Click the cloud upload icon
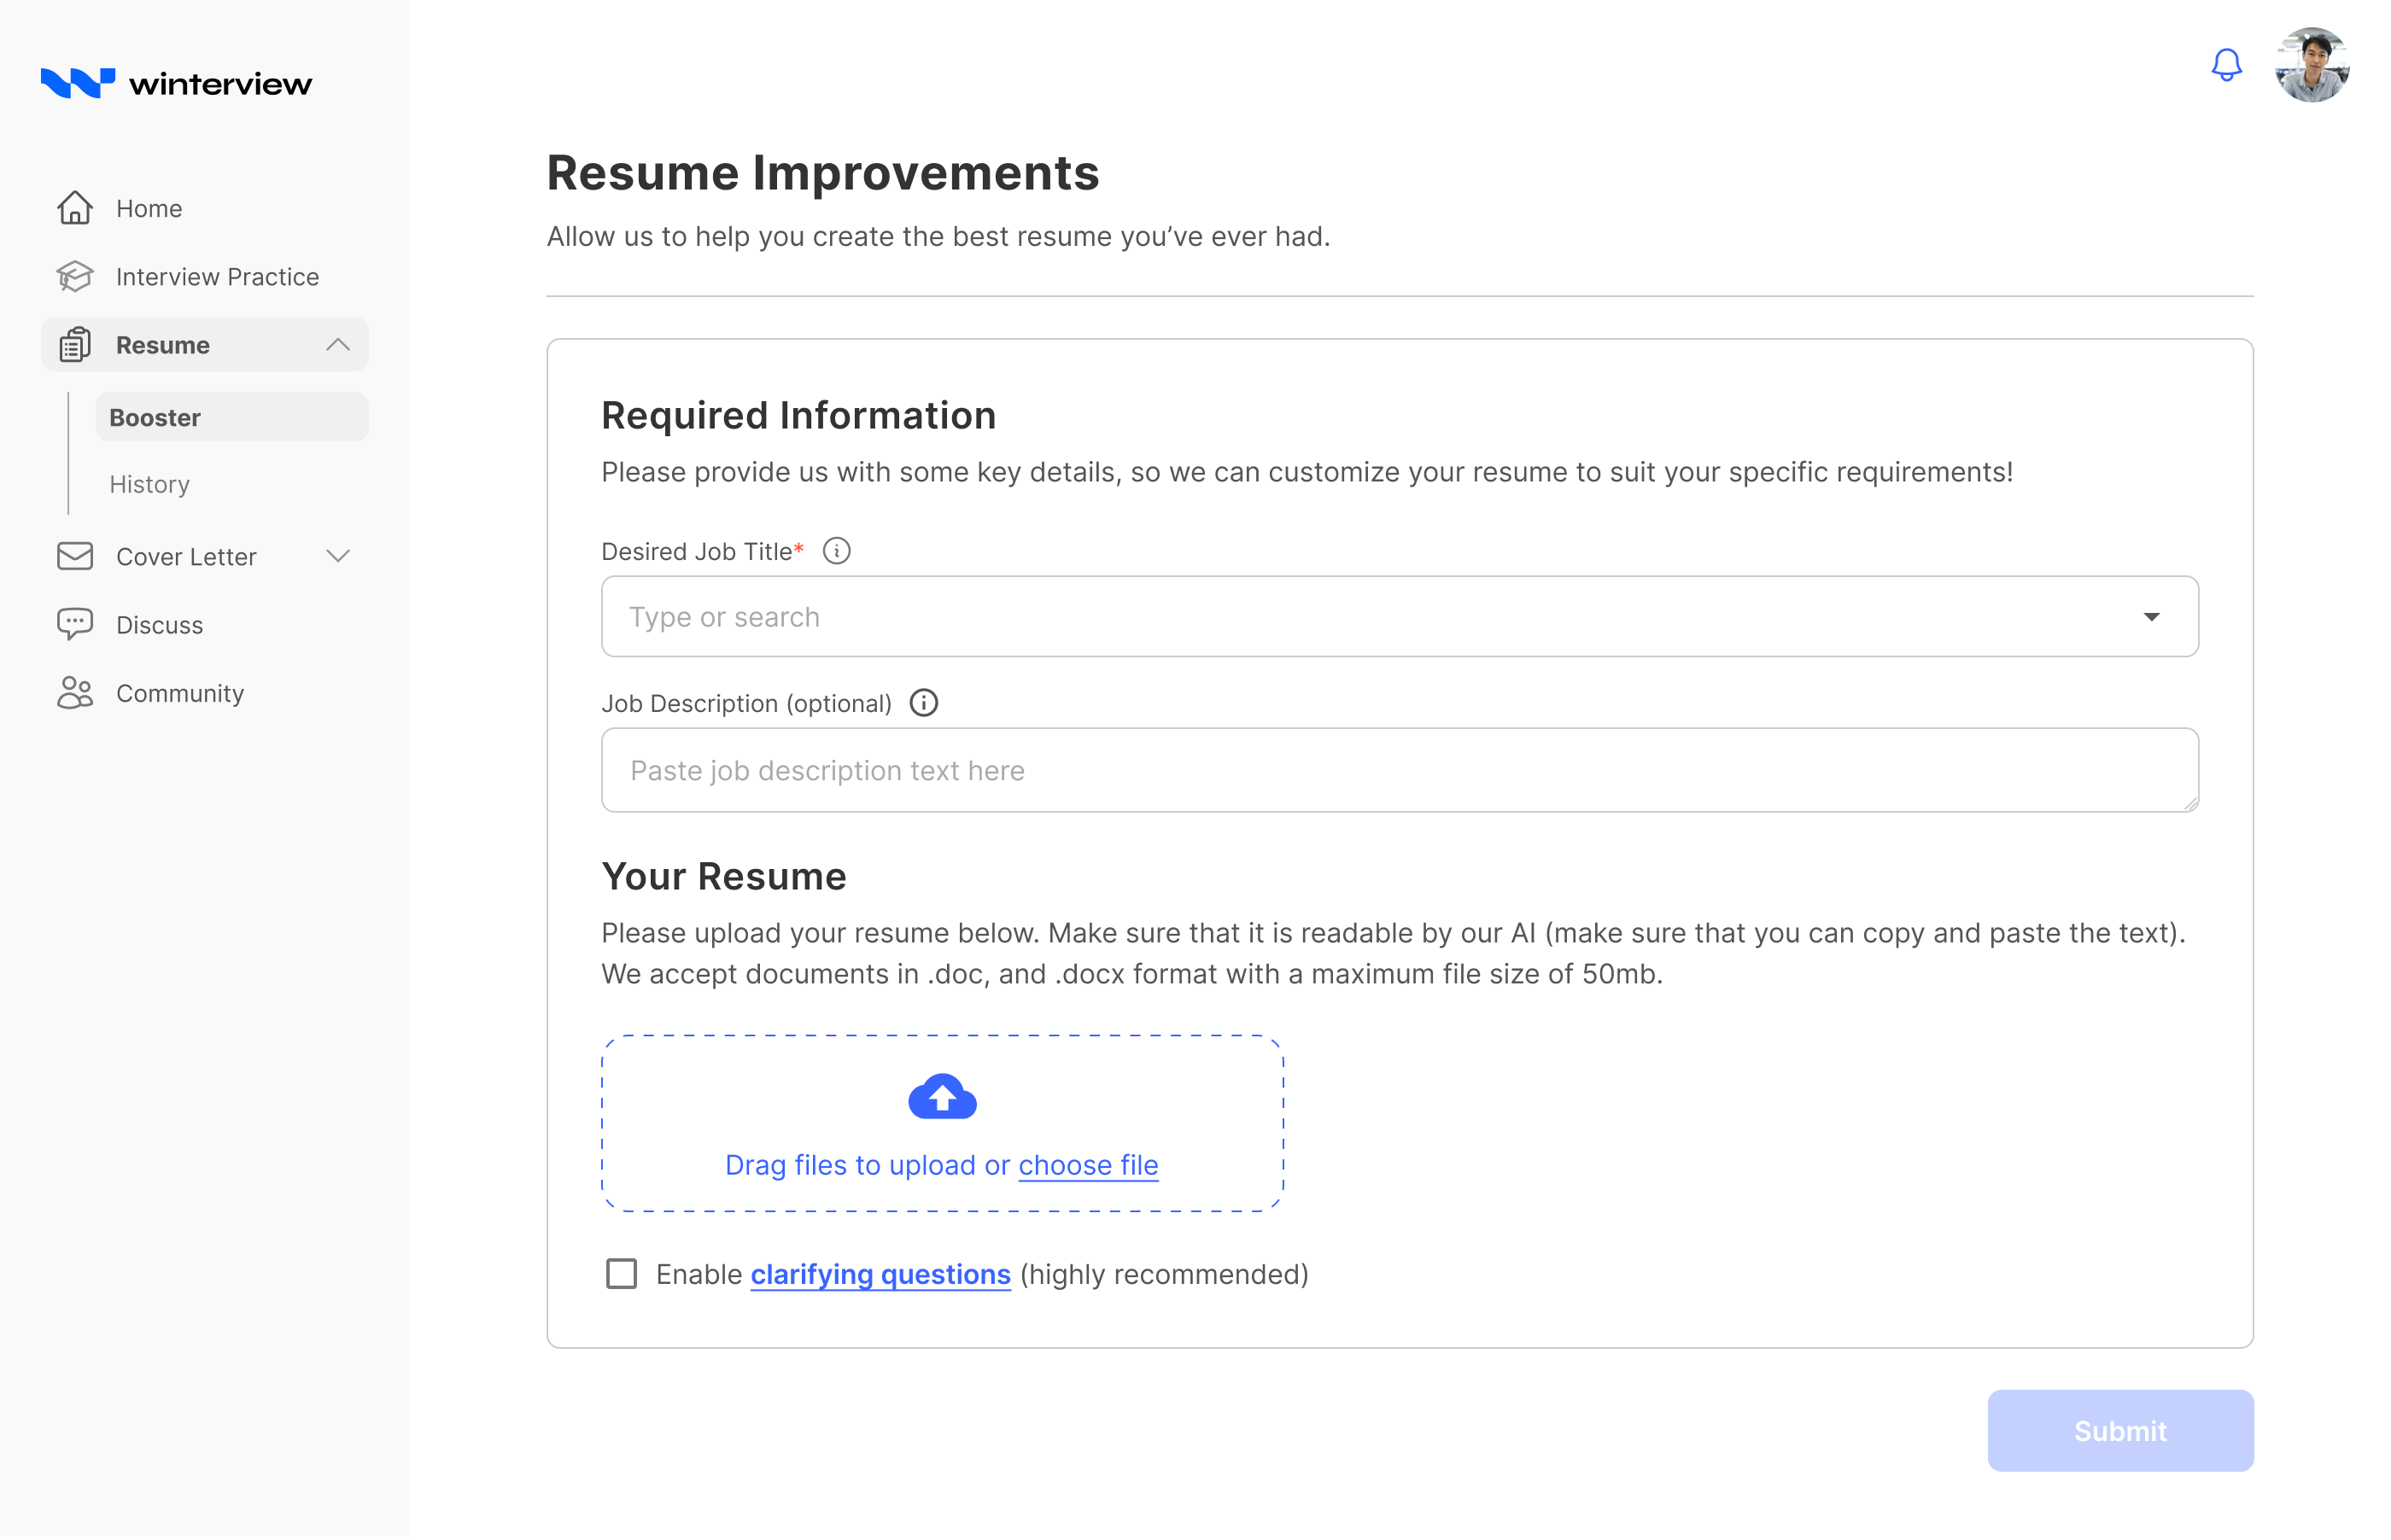 pyautogui.click(x=942, y=1097)
